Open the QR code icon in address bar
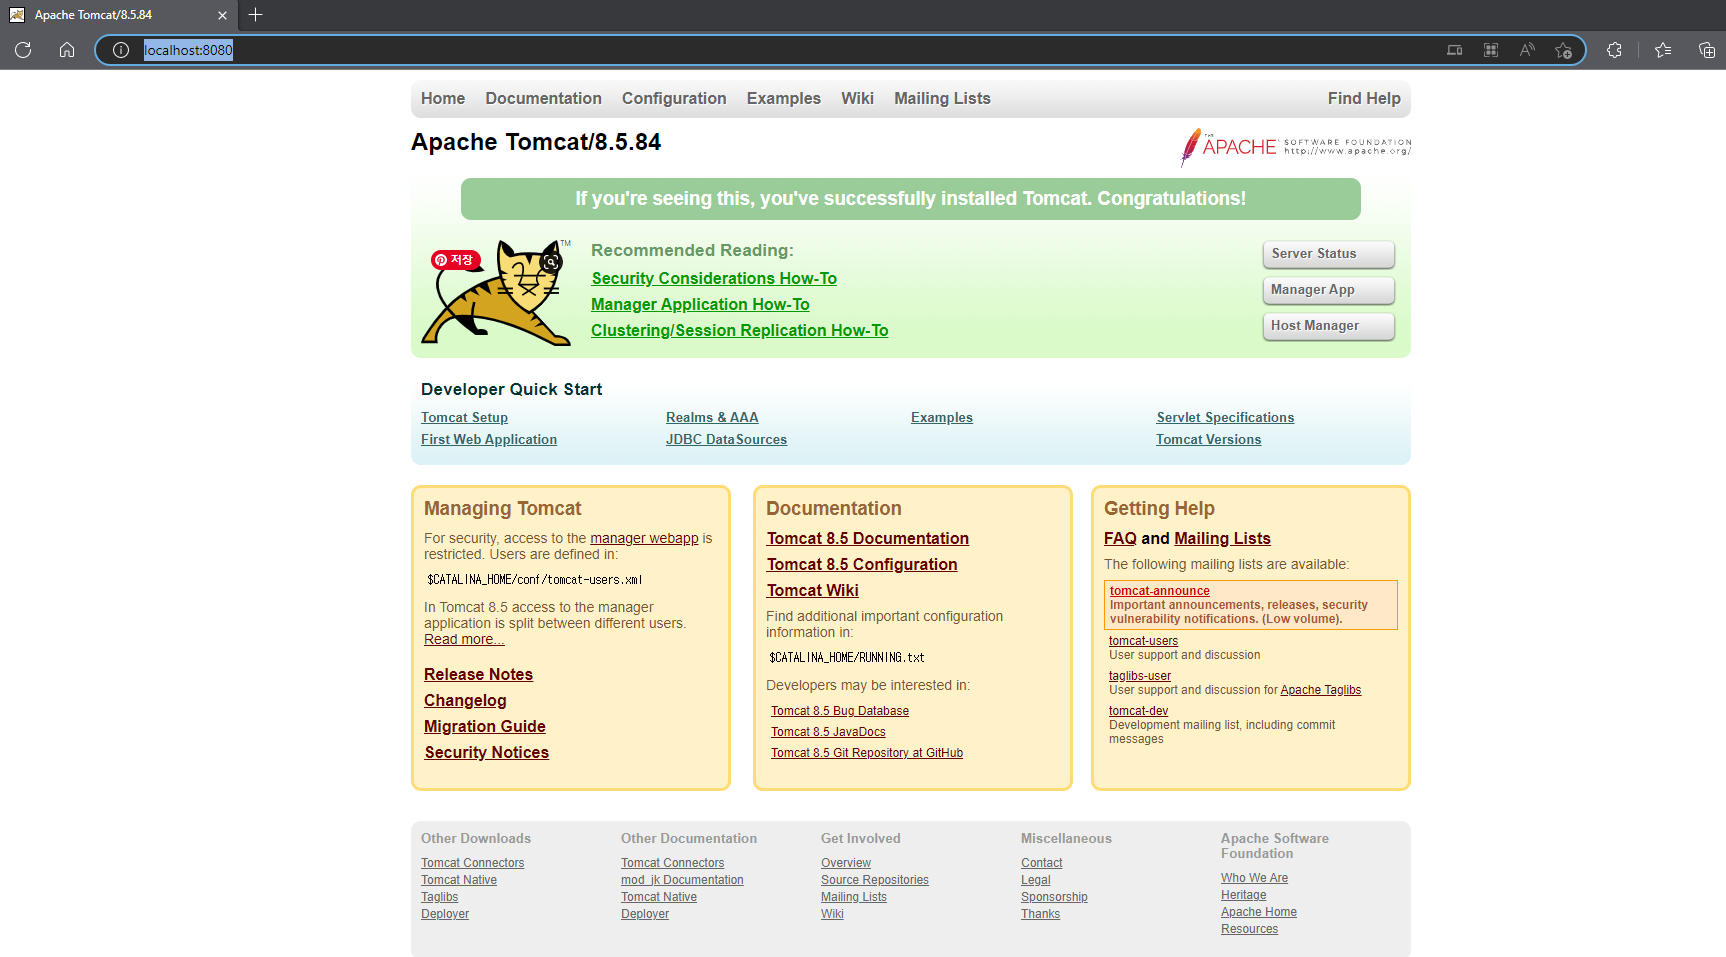This screenshot has height=957, width=1726. [1491, 50]
